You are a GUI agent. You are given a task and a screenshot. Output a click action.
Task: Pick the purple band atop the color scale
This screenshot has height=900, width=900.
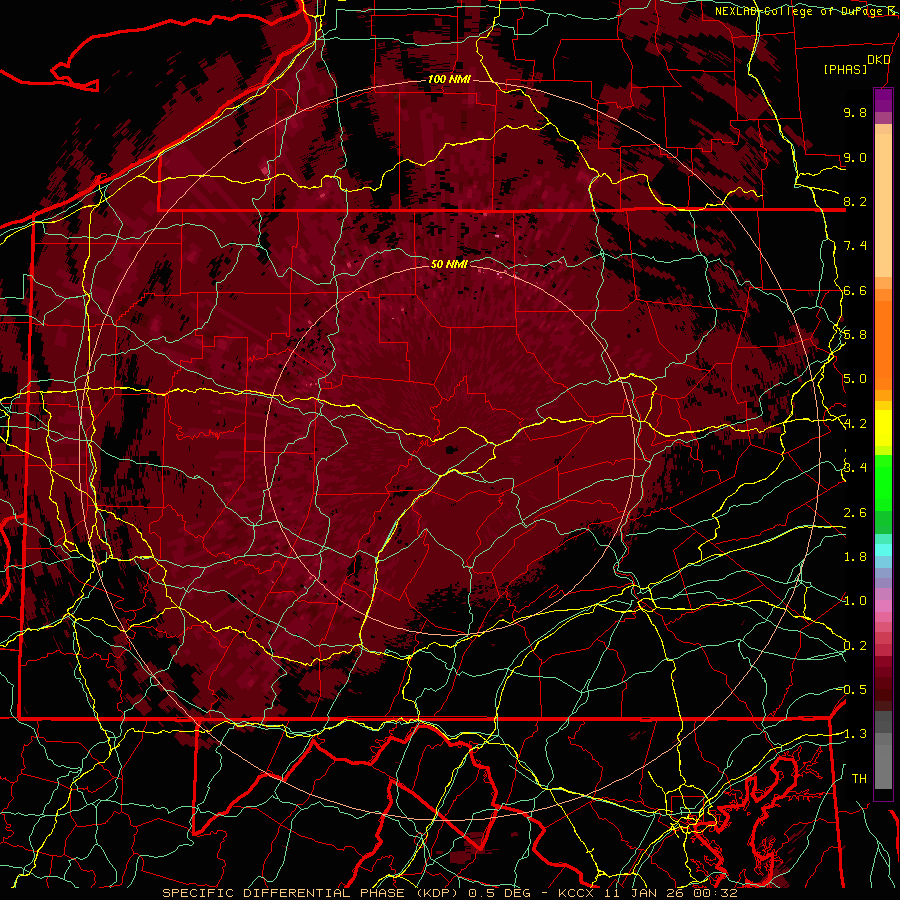[x=883, y=100]
